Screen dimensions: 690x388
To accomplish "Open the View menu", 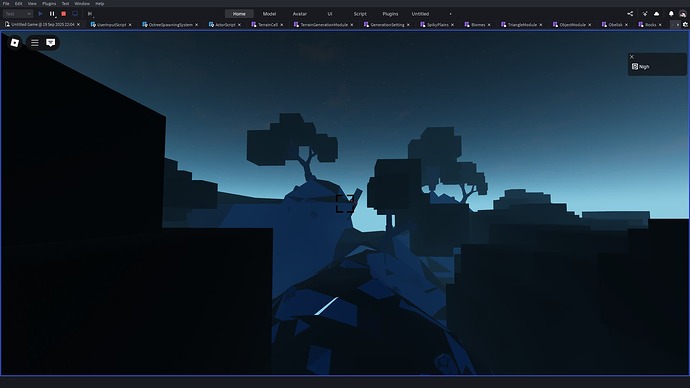I will click(x=32, y=4).
